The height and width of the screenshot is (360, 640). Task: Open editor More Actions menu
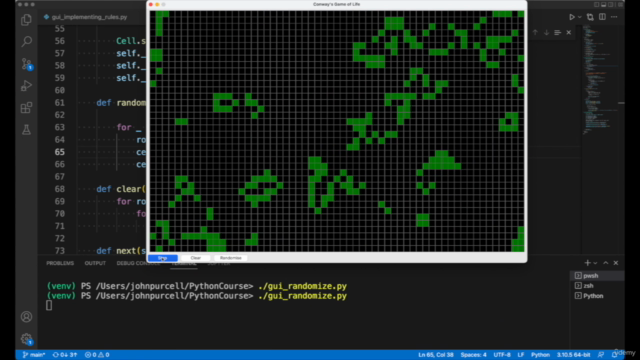tap(614, 17)
